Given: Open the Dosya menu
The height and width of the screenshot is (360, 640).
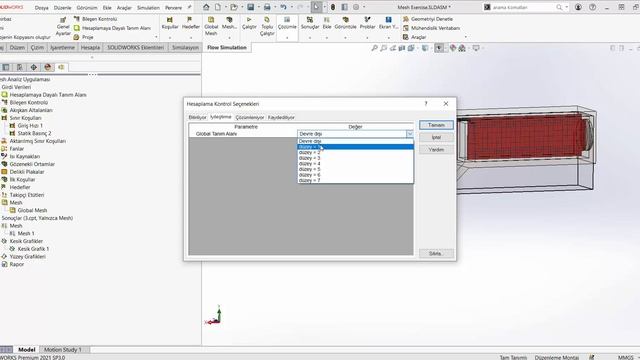Looking at the screenshot, I should (x=42, y=8).
